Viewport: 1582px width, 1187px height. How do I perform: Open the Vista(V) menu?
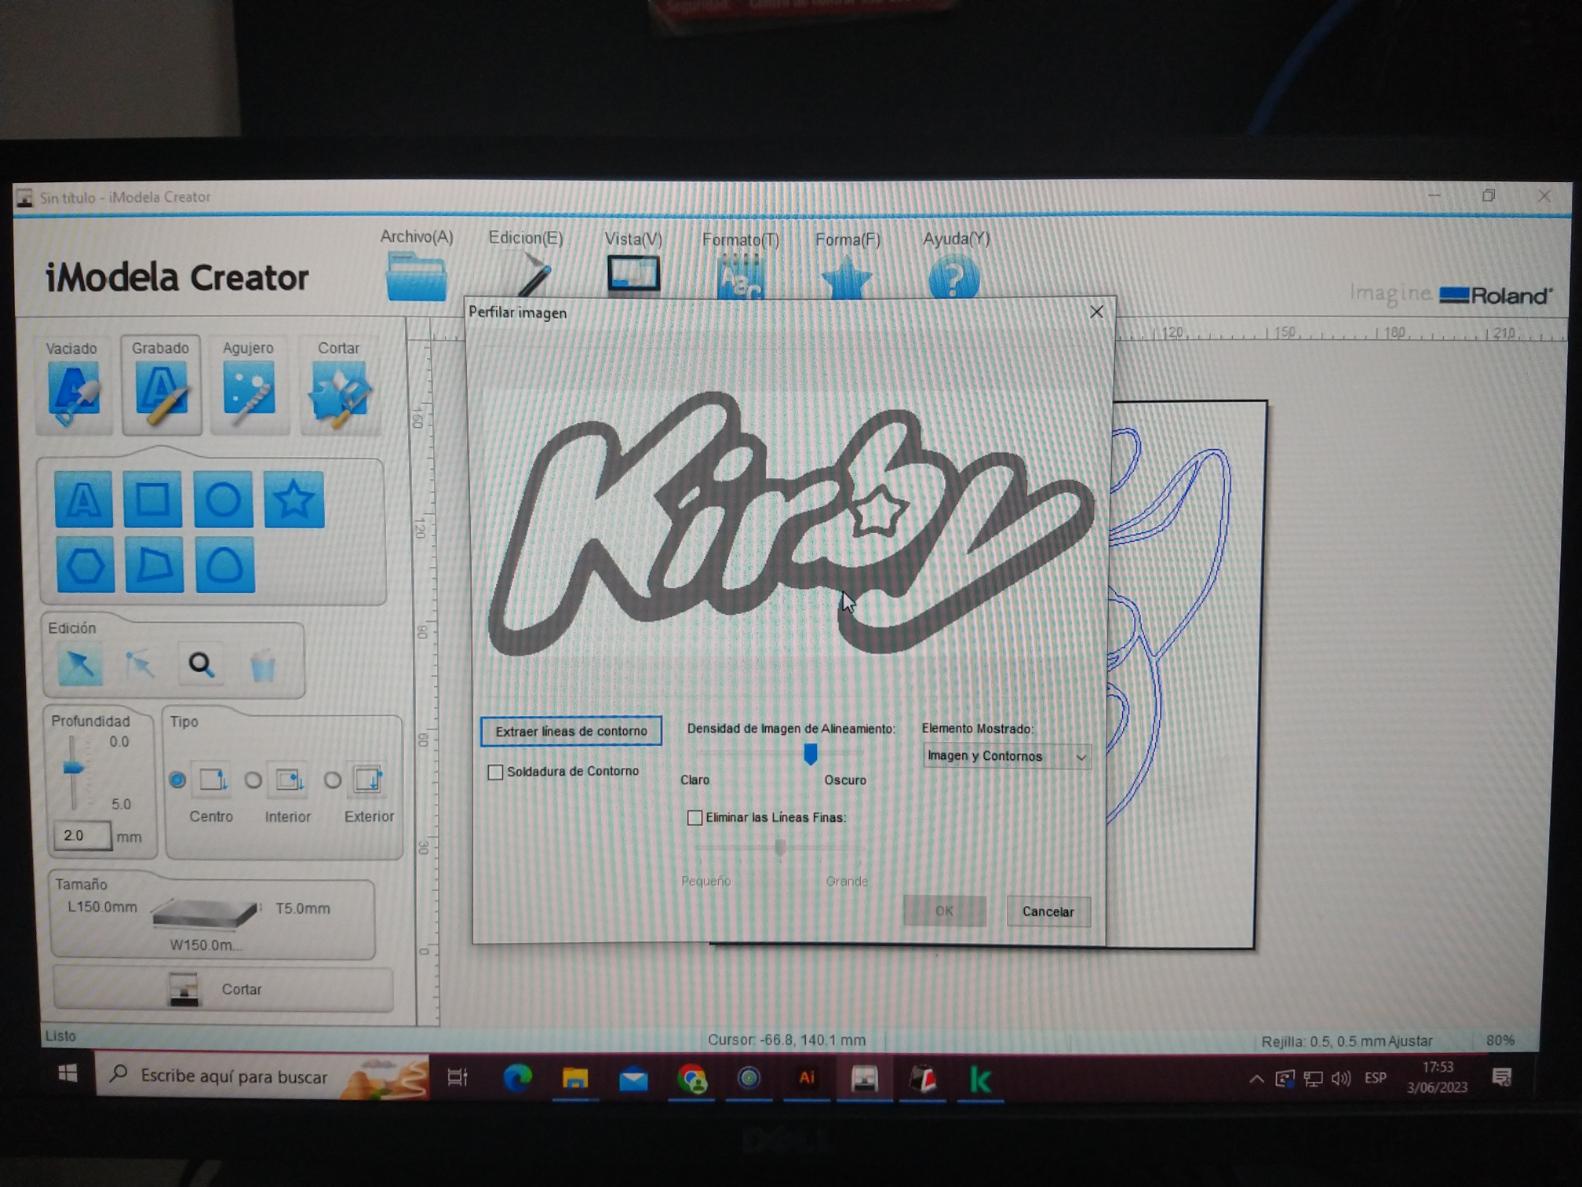click(x=633, y=239)
